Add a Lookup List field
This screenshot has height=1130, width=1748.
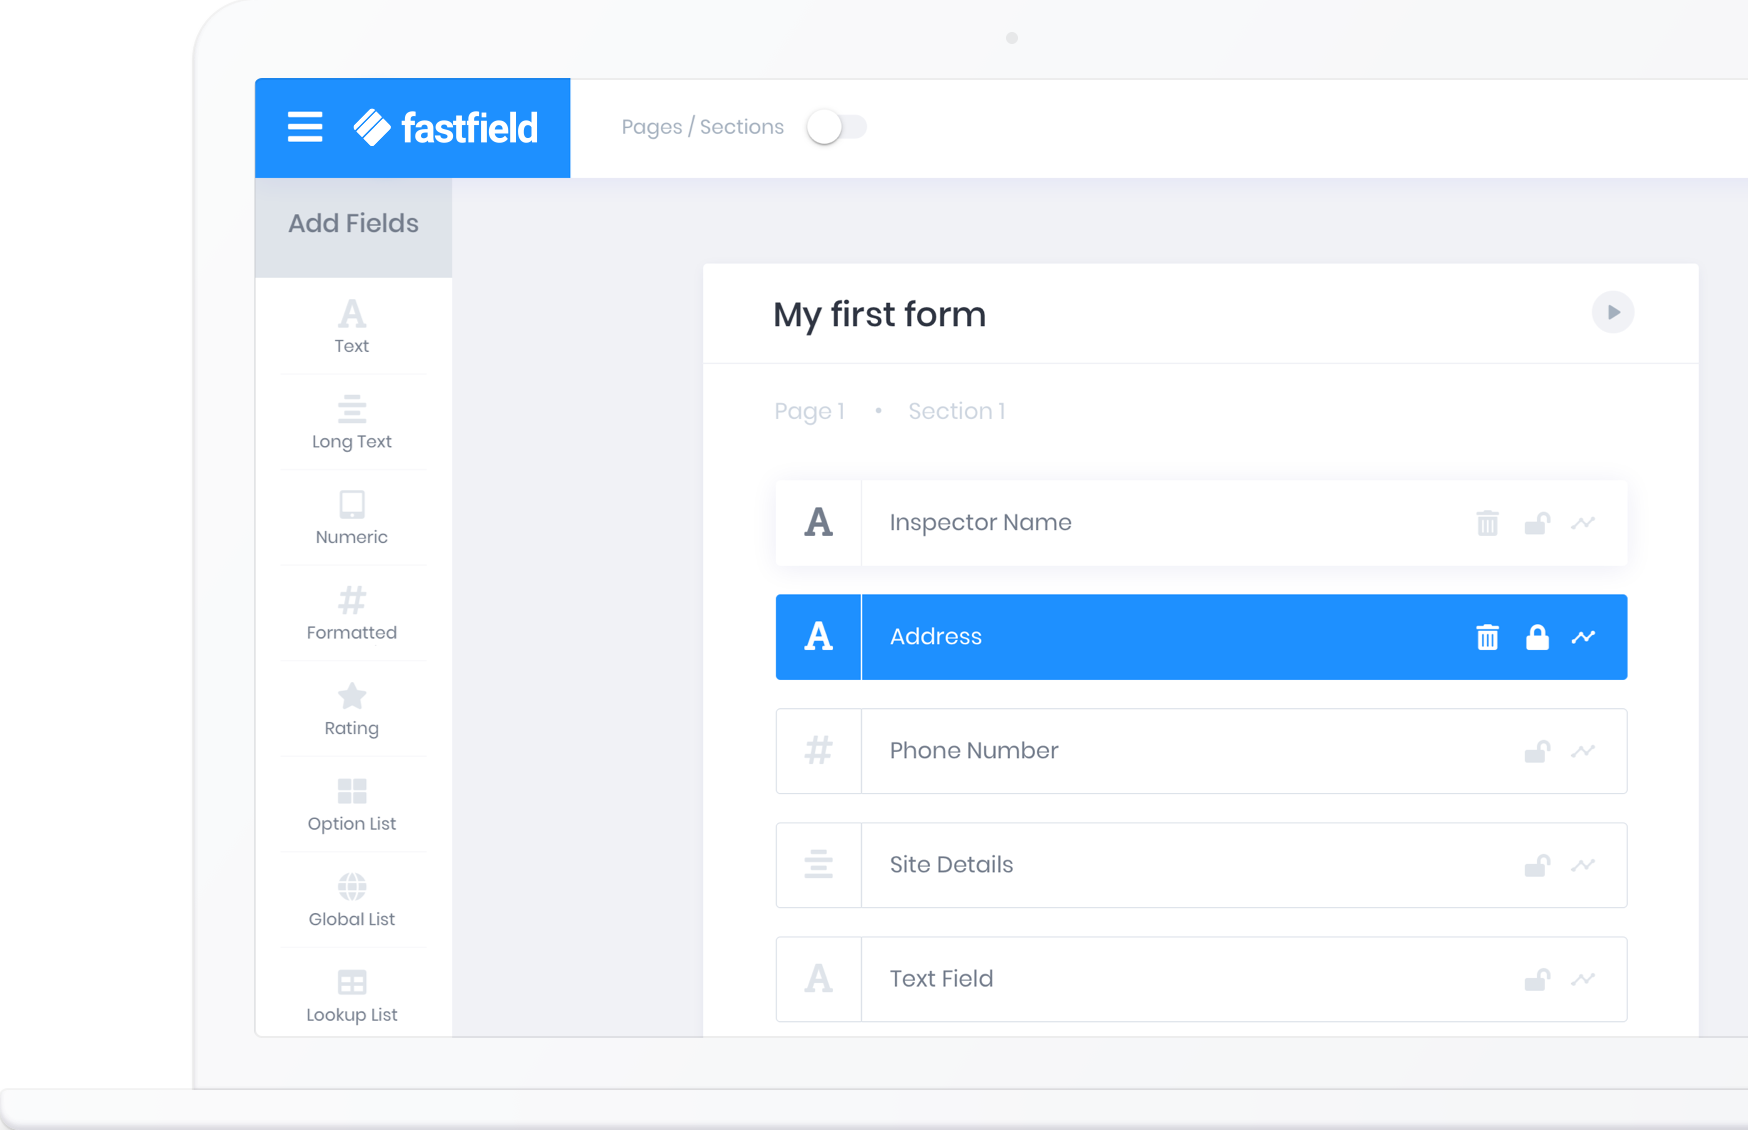click(x=351, y=995)
